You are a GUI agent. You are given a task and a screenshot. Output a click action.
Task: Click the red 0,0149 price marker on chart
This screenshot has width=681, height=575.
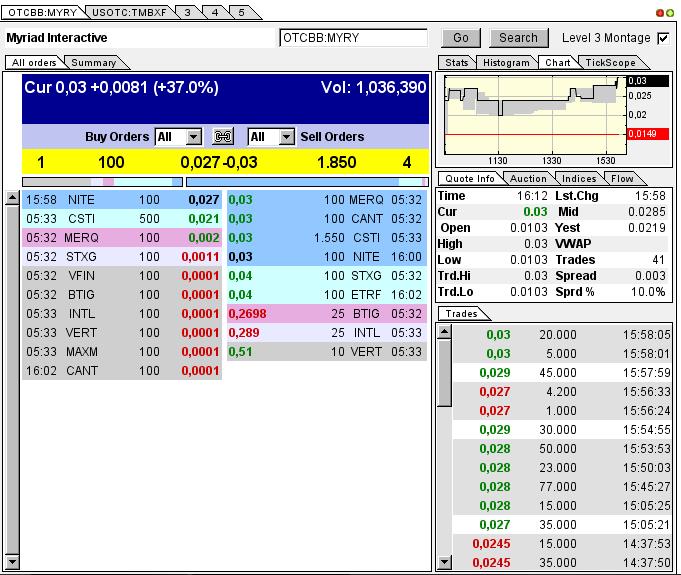tap(648, 134)
